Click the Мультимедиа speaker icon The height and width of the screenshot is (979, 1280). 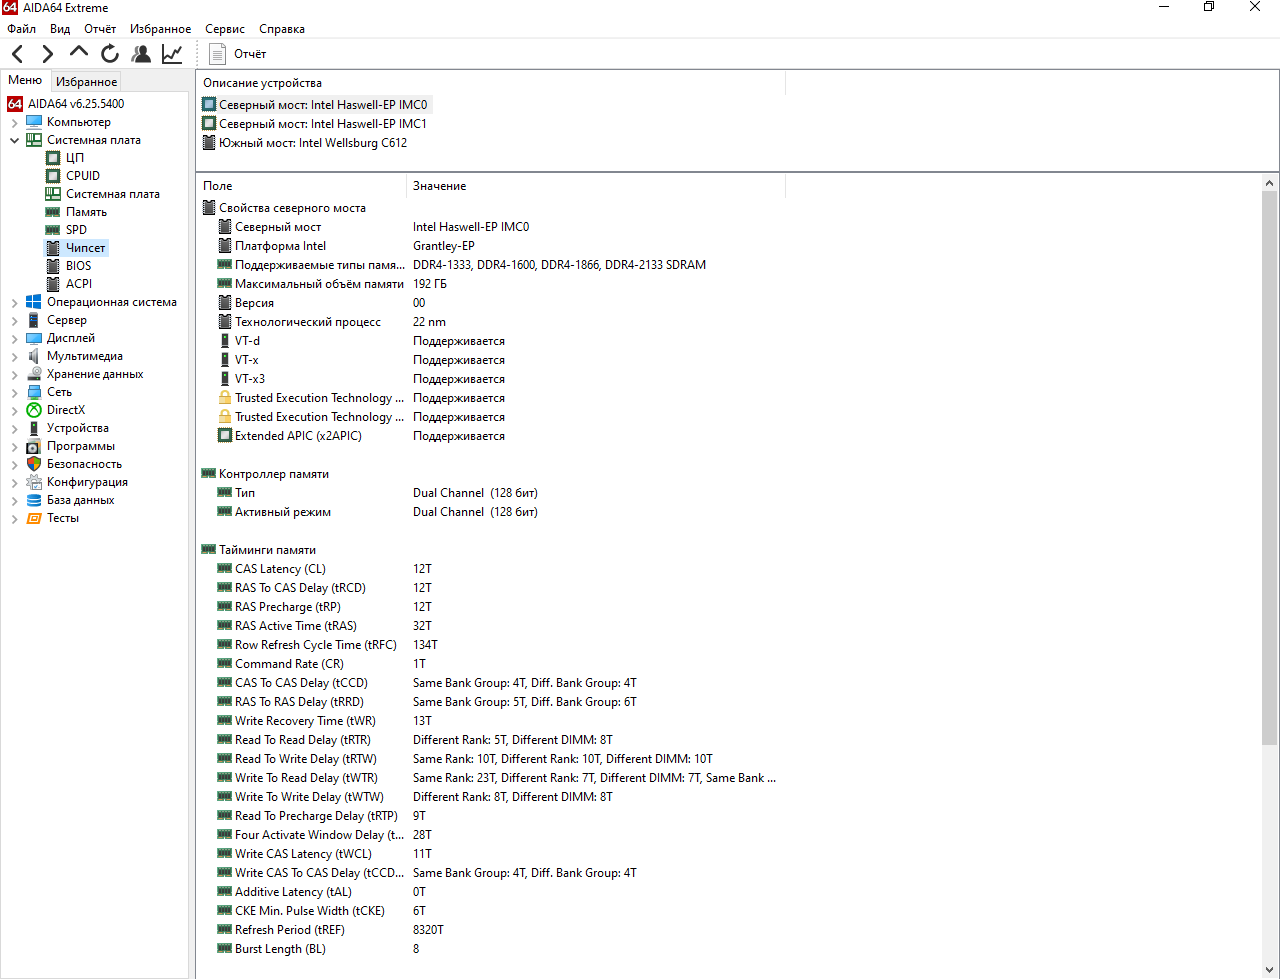coord(35,356)
